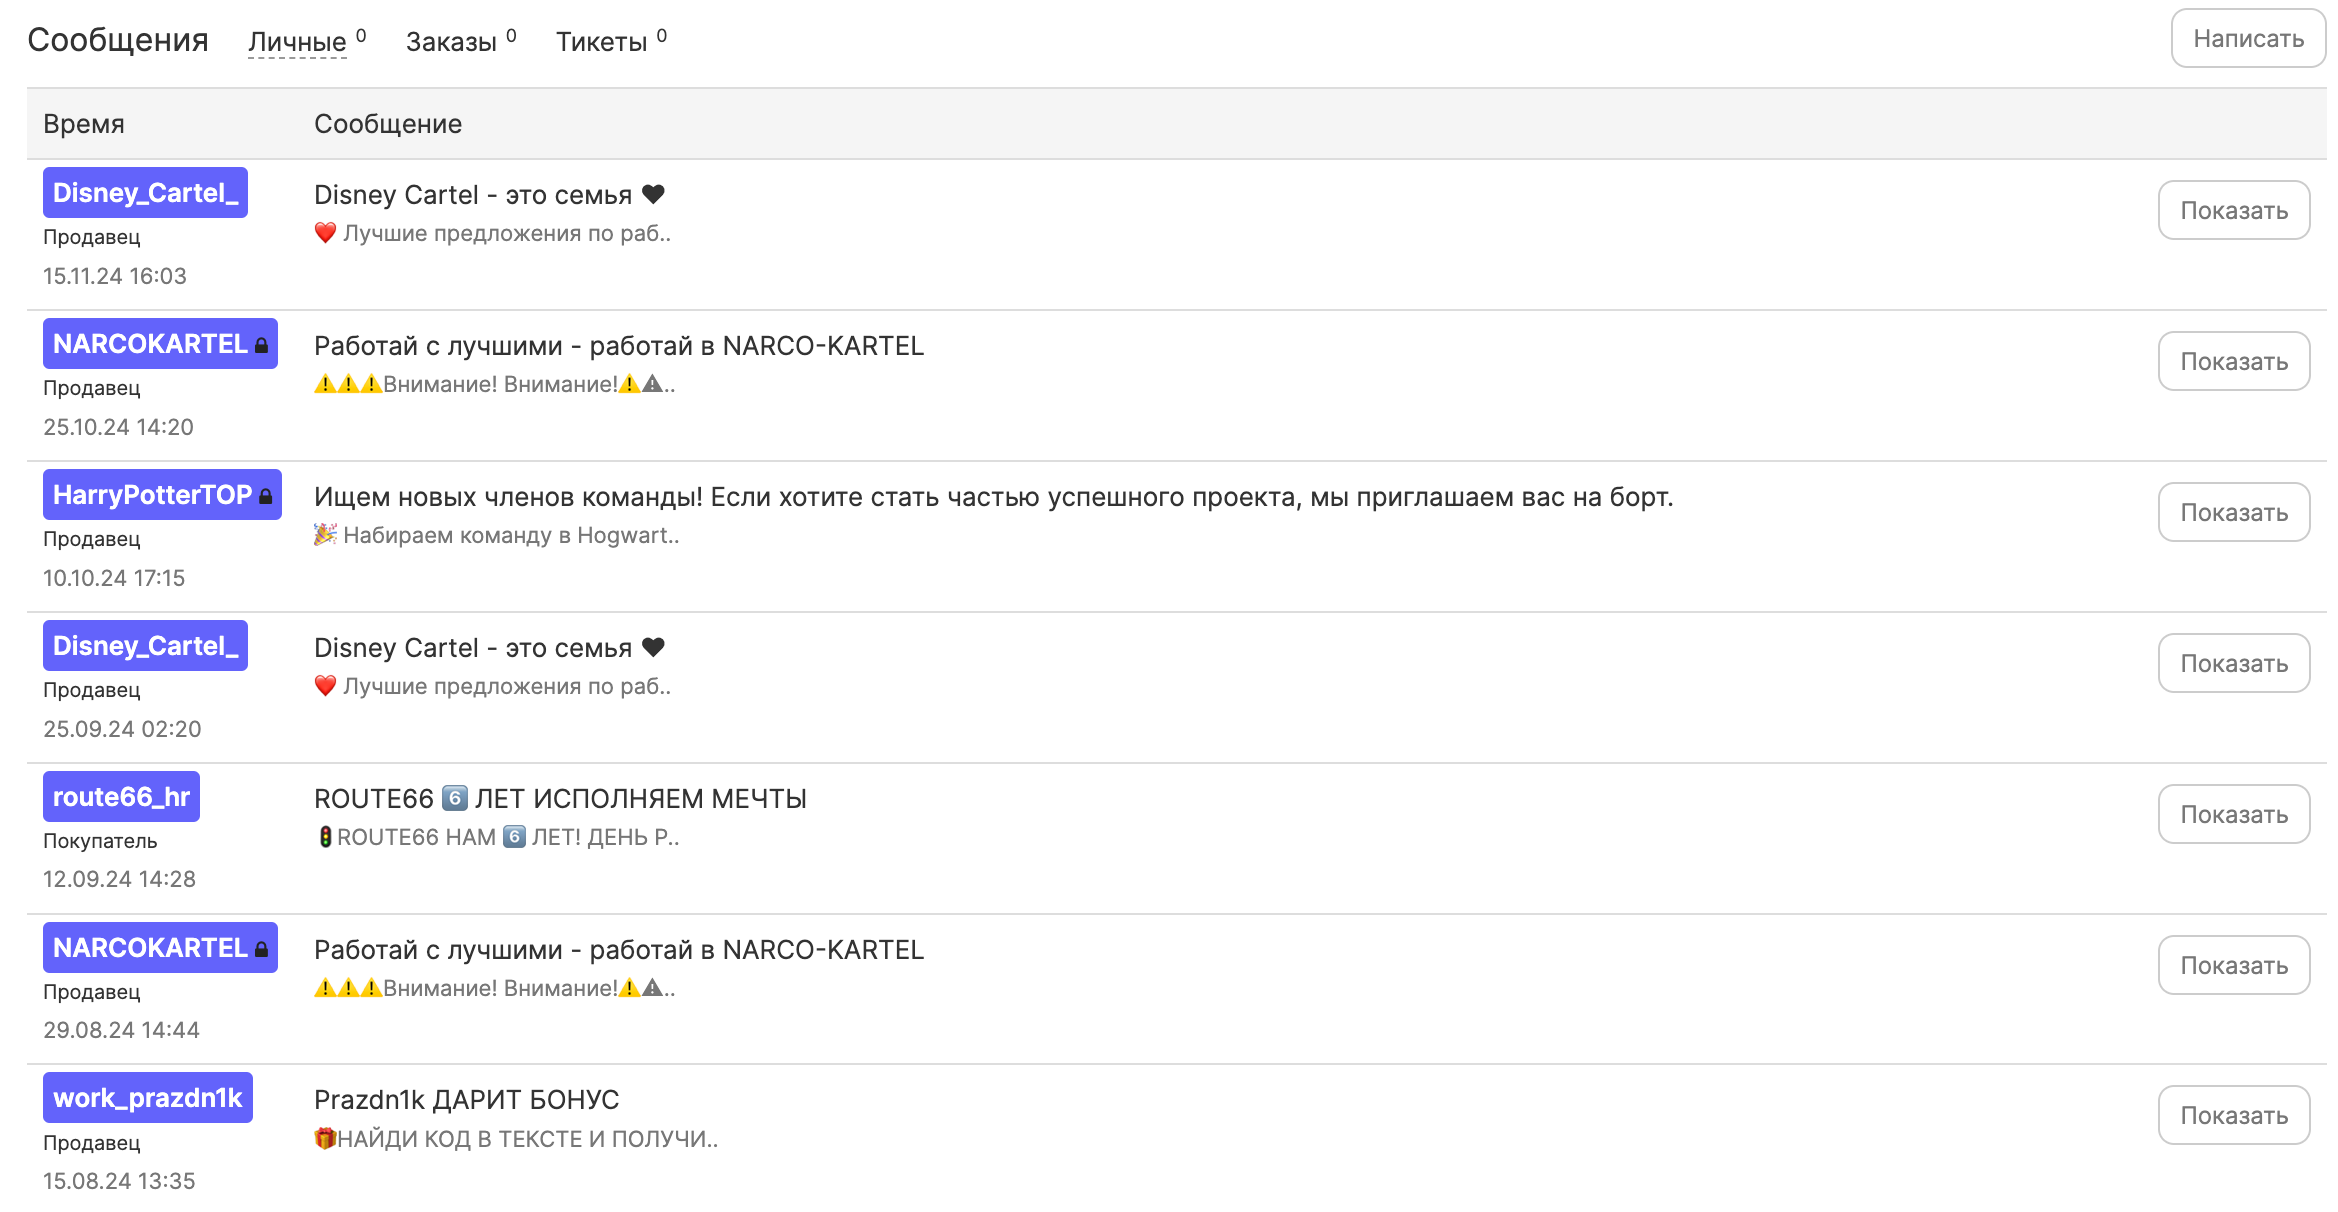The image size is (2338, 1212).
Task: Click lock icon on NARCOKARTEL badge dated 29.08.24
Action: tap(262, 949)
